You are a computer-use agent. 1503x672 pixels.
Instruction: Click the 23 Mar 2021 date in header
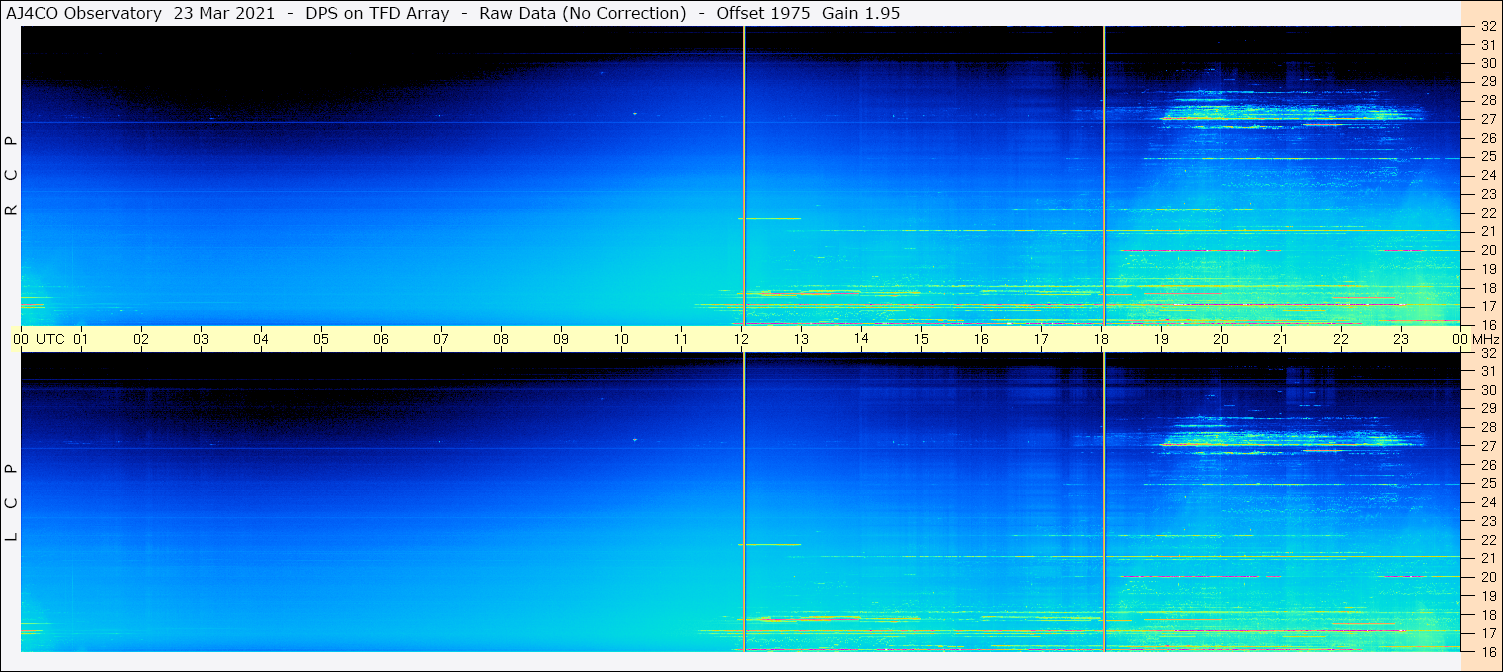tap(223, 13)
